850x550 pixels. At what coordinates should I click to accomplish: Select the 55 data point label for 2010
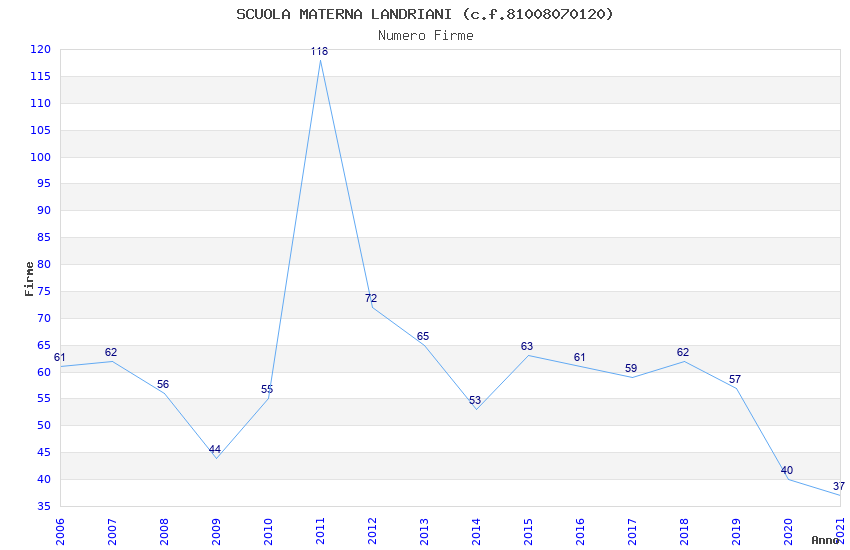pos(267,390)
